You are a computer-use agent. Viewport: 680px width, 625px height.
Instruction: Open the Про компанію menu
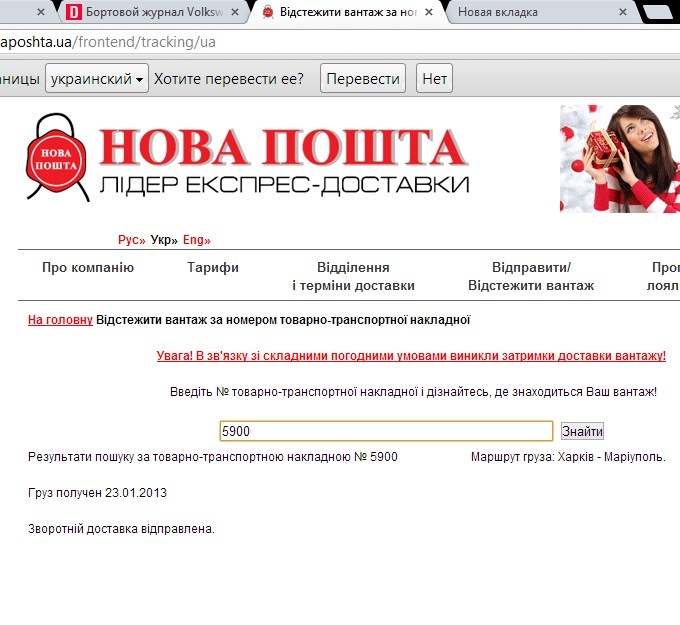(x=88, y=267)
